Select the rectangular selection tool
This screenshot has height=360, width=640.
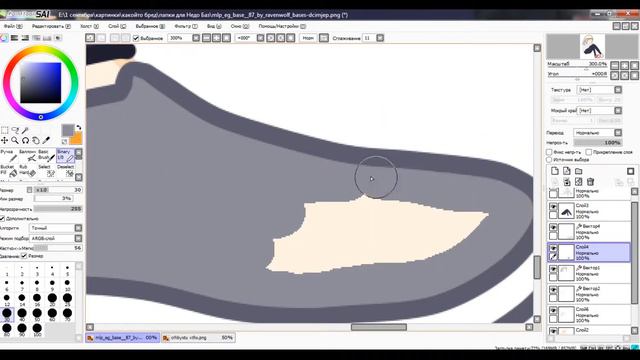[x=4, y=130]
